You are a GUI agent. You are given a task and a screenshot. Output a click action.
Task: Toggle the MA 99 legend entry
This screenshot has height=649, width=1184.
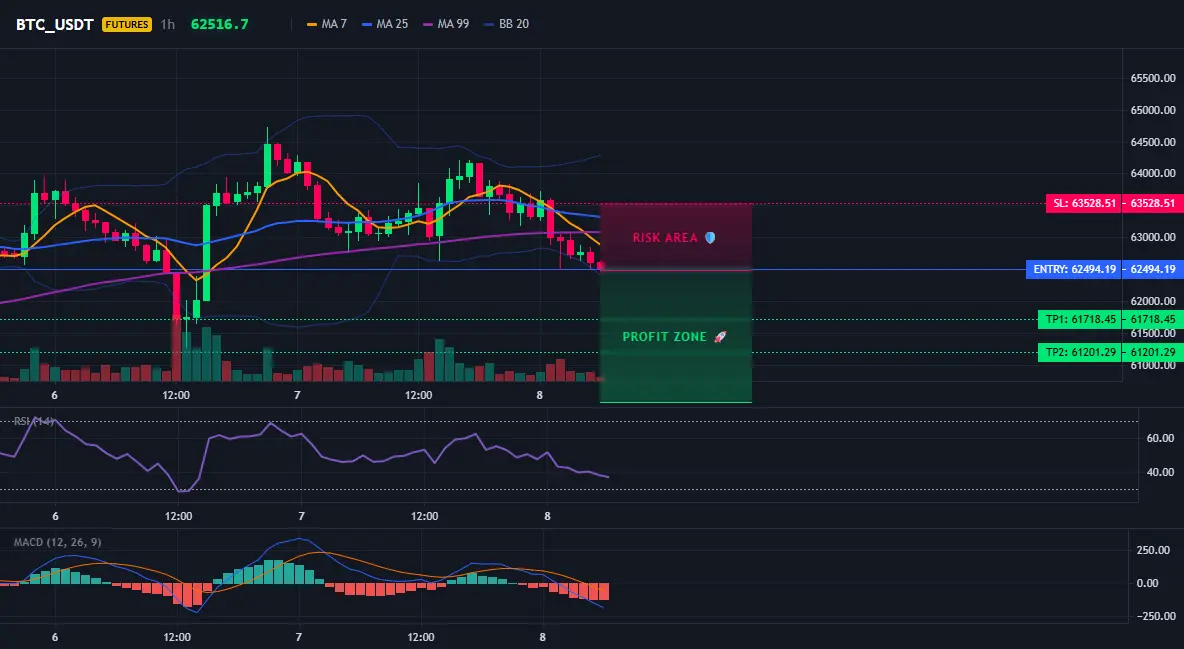(x=446, y=24)
